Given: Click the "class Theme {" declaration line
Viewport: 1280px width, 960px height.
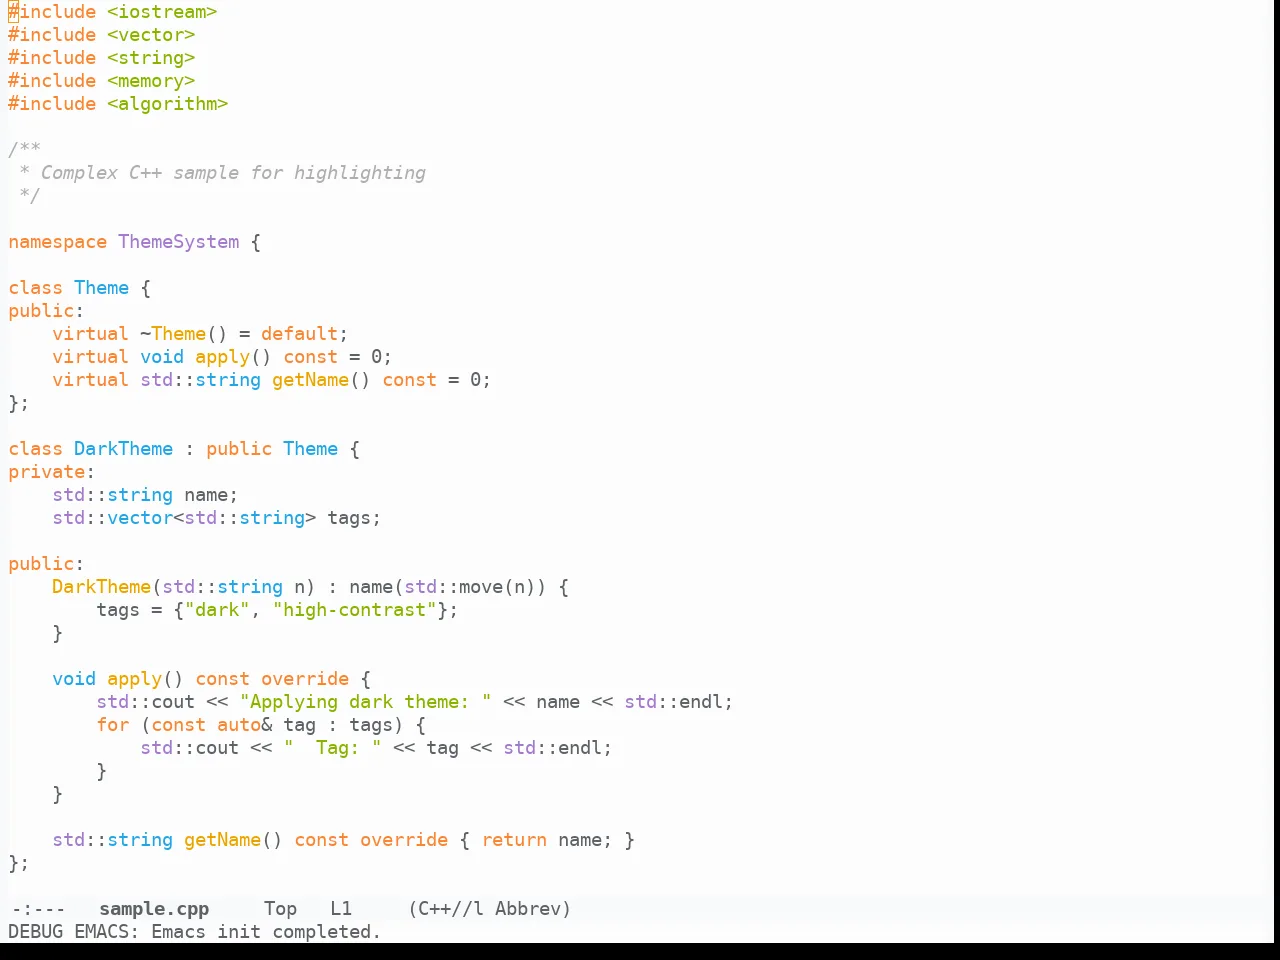Looking at the screenshot, I should coord(80,288).
